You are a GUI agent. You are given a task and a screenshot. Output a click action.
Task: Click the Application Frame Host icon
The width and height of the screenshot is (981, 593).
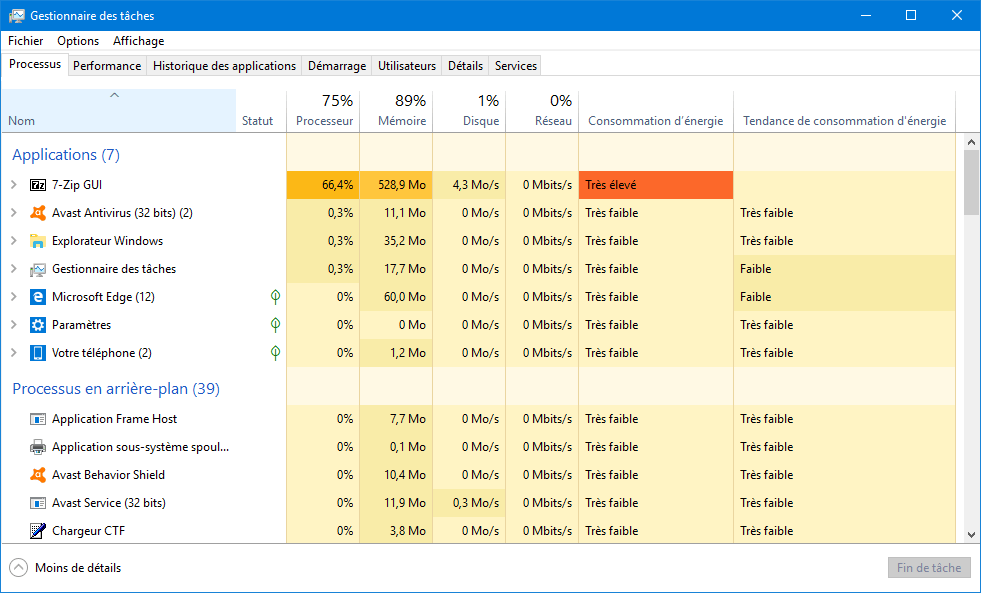tap(38, 419)
